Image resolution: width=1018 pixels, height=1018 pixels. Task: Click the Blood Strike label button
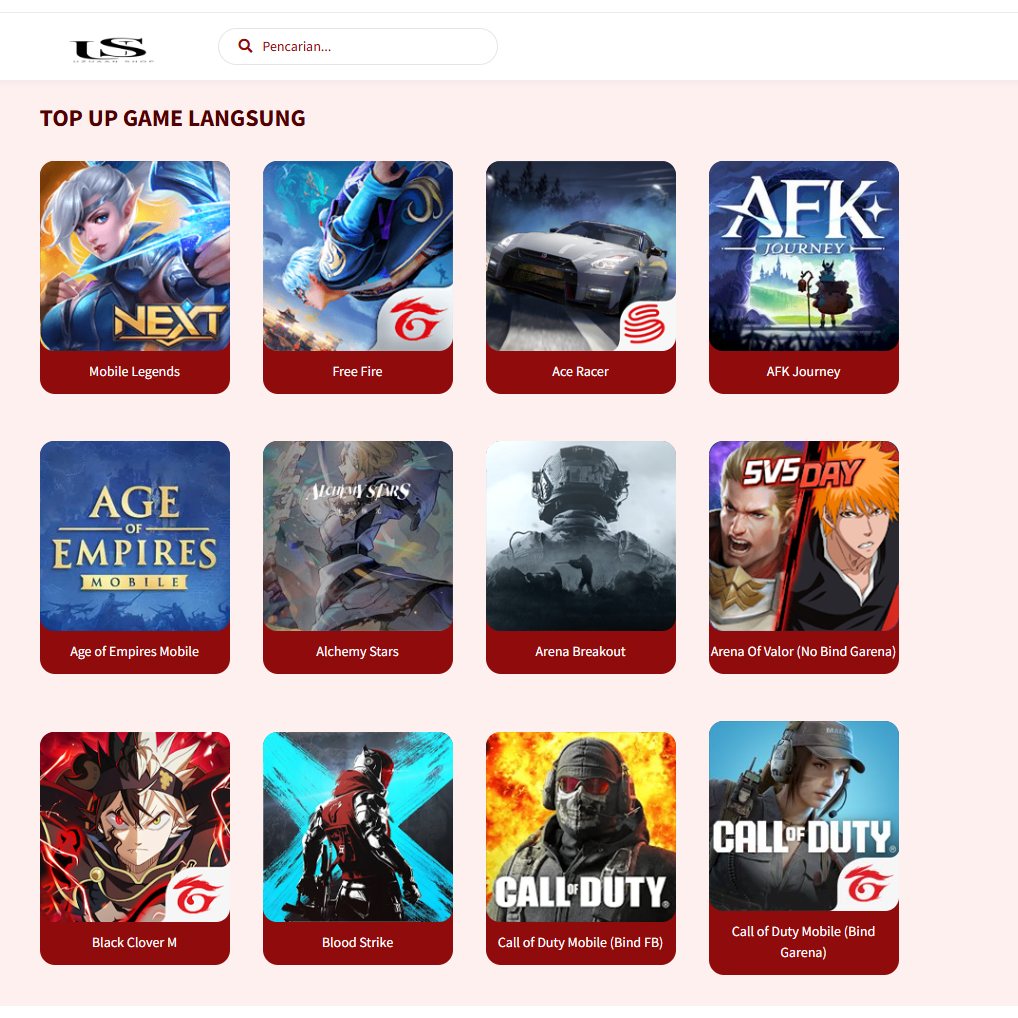pyautogui.click(x=358, y=943)
